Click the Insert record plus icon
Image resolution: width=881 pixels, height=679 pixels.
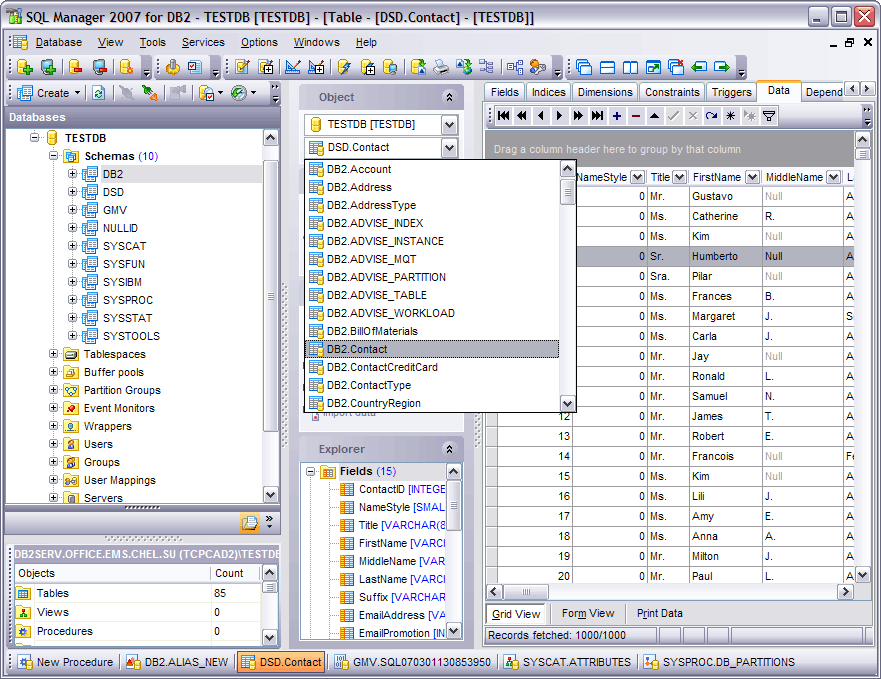click(x=616, y=116)
